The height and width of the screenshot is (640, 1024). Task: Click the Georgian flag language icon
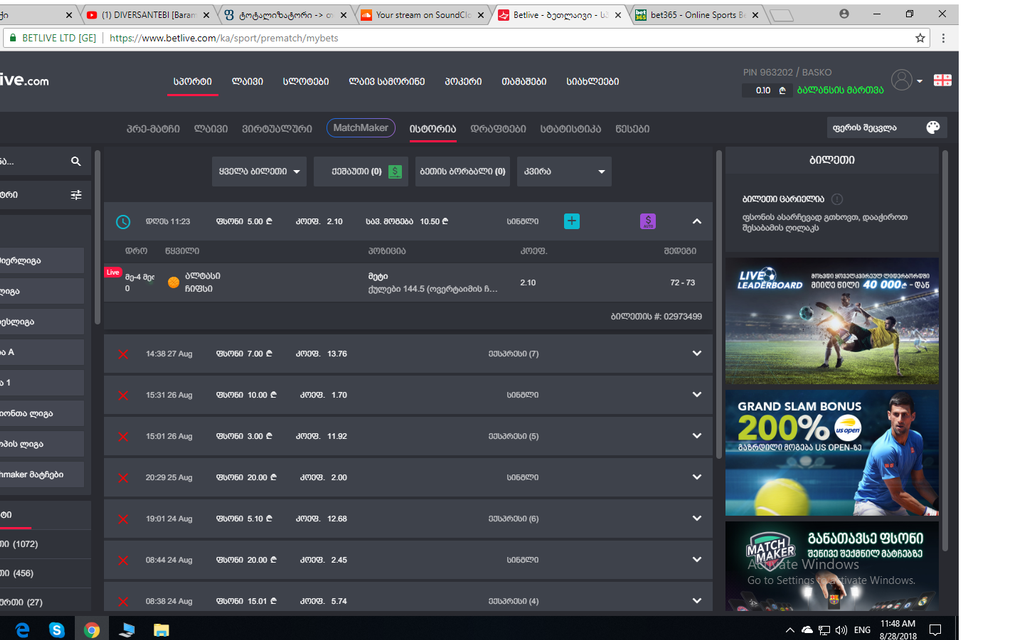point(942,80)
